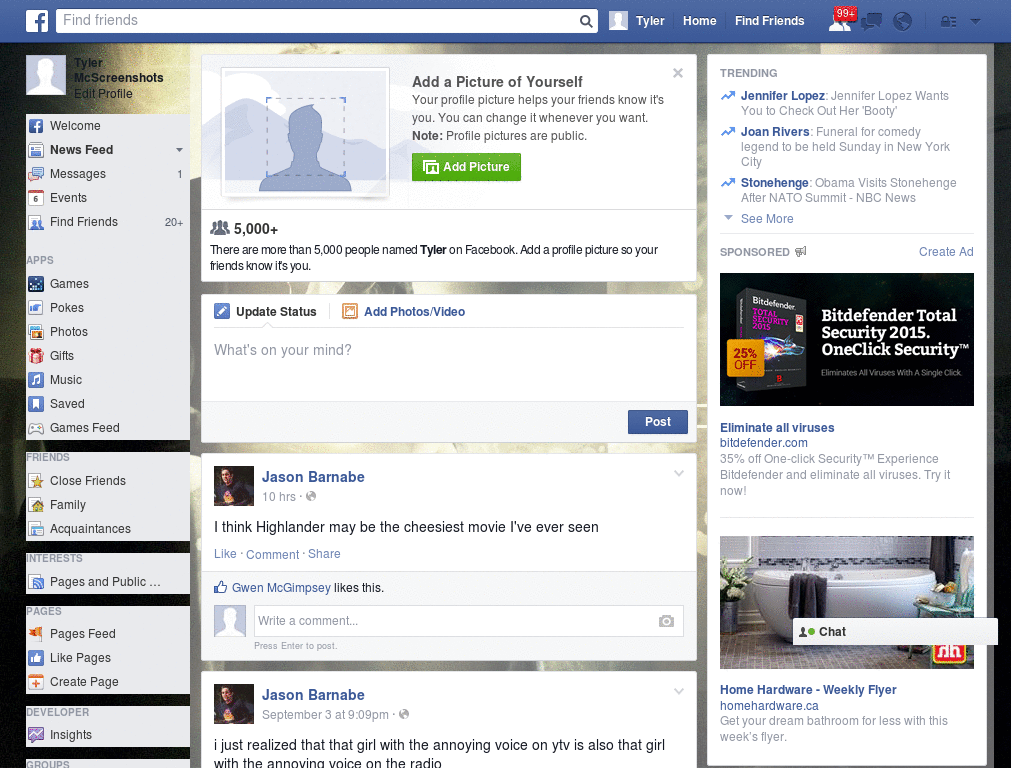Open the globe notifications icon
1024x768 pixels.
(902, 22)
